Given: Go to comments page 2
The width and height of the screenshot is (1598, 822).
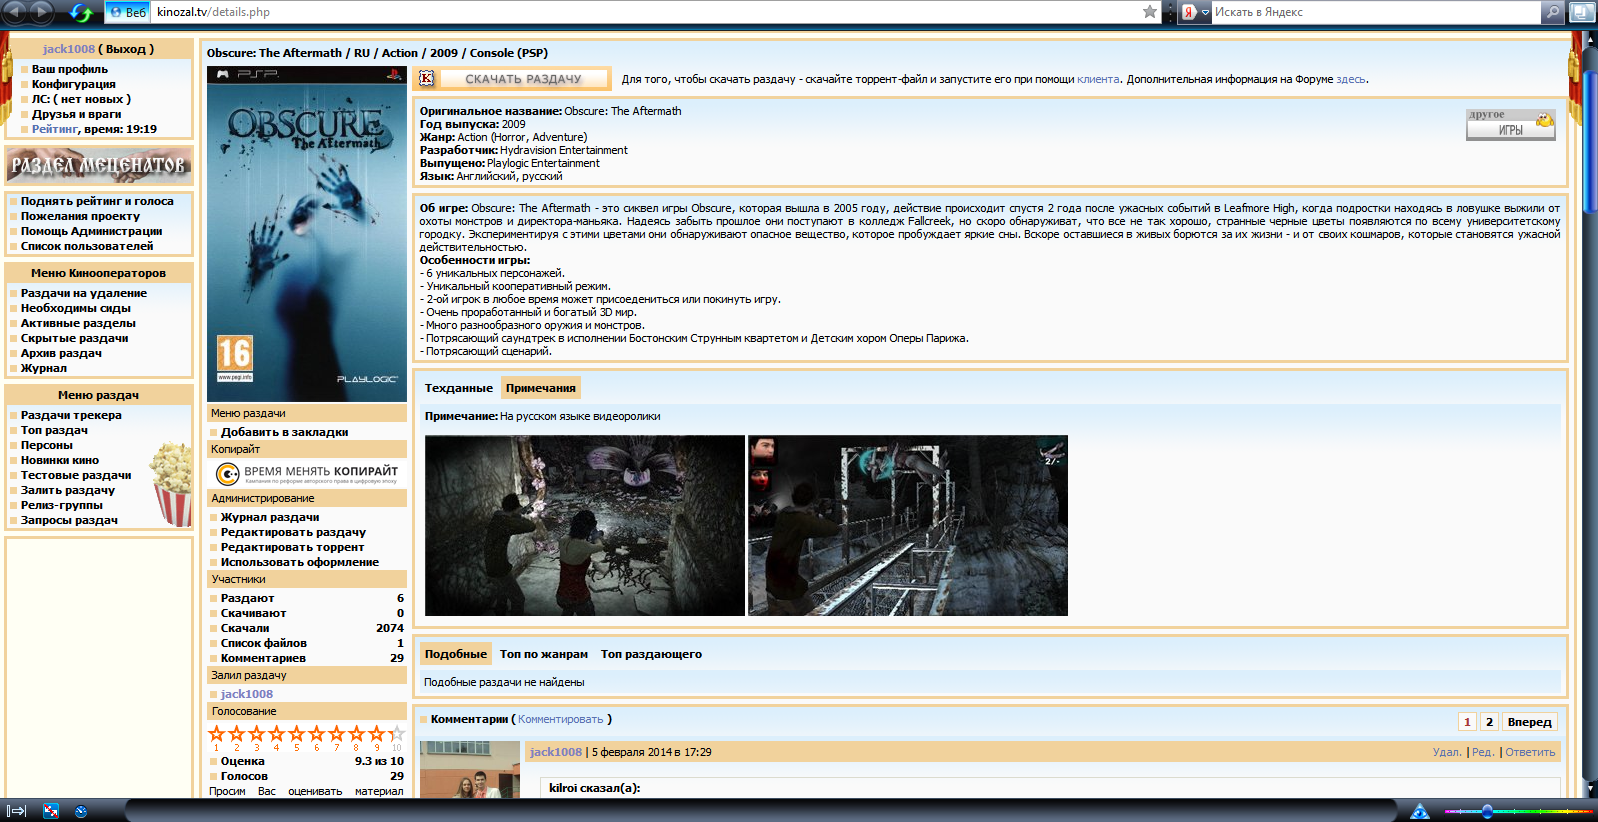Looking at the screenshot, I should pos(1489,722).
